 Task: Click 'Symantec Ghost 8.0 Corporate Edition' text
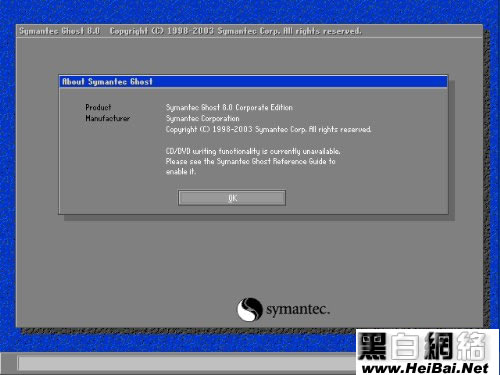pyautogui.click(x=229, y=107)
